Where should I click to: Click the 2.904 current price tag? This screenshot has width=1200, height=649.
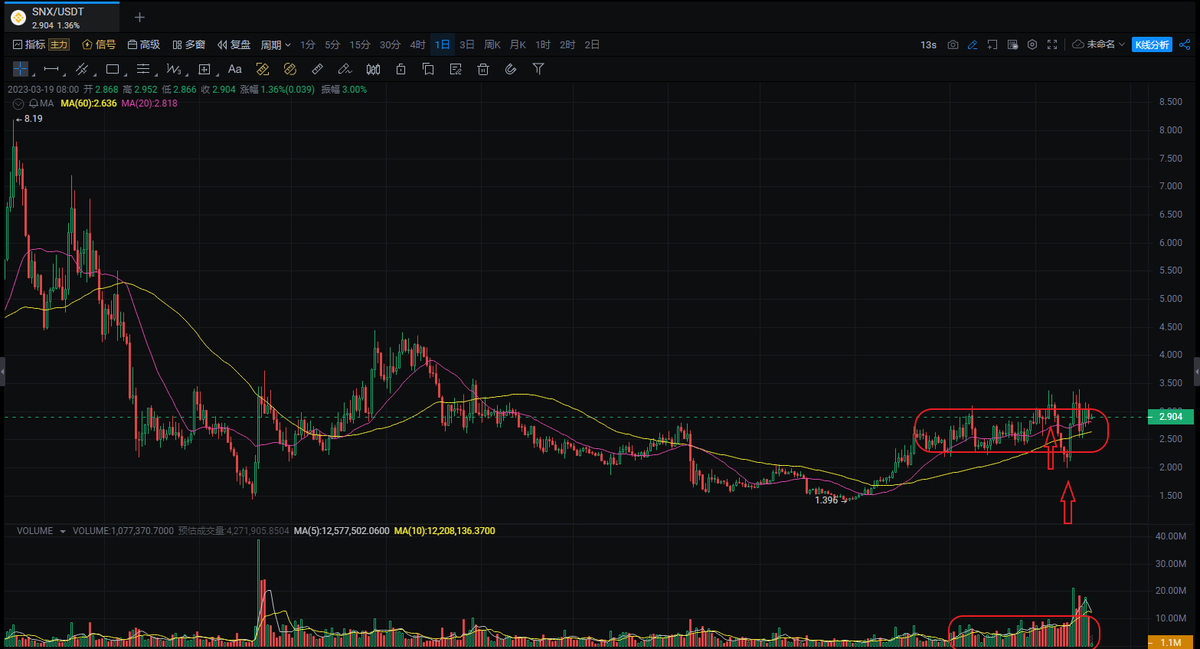(1172, 416)
